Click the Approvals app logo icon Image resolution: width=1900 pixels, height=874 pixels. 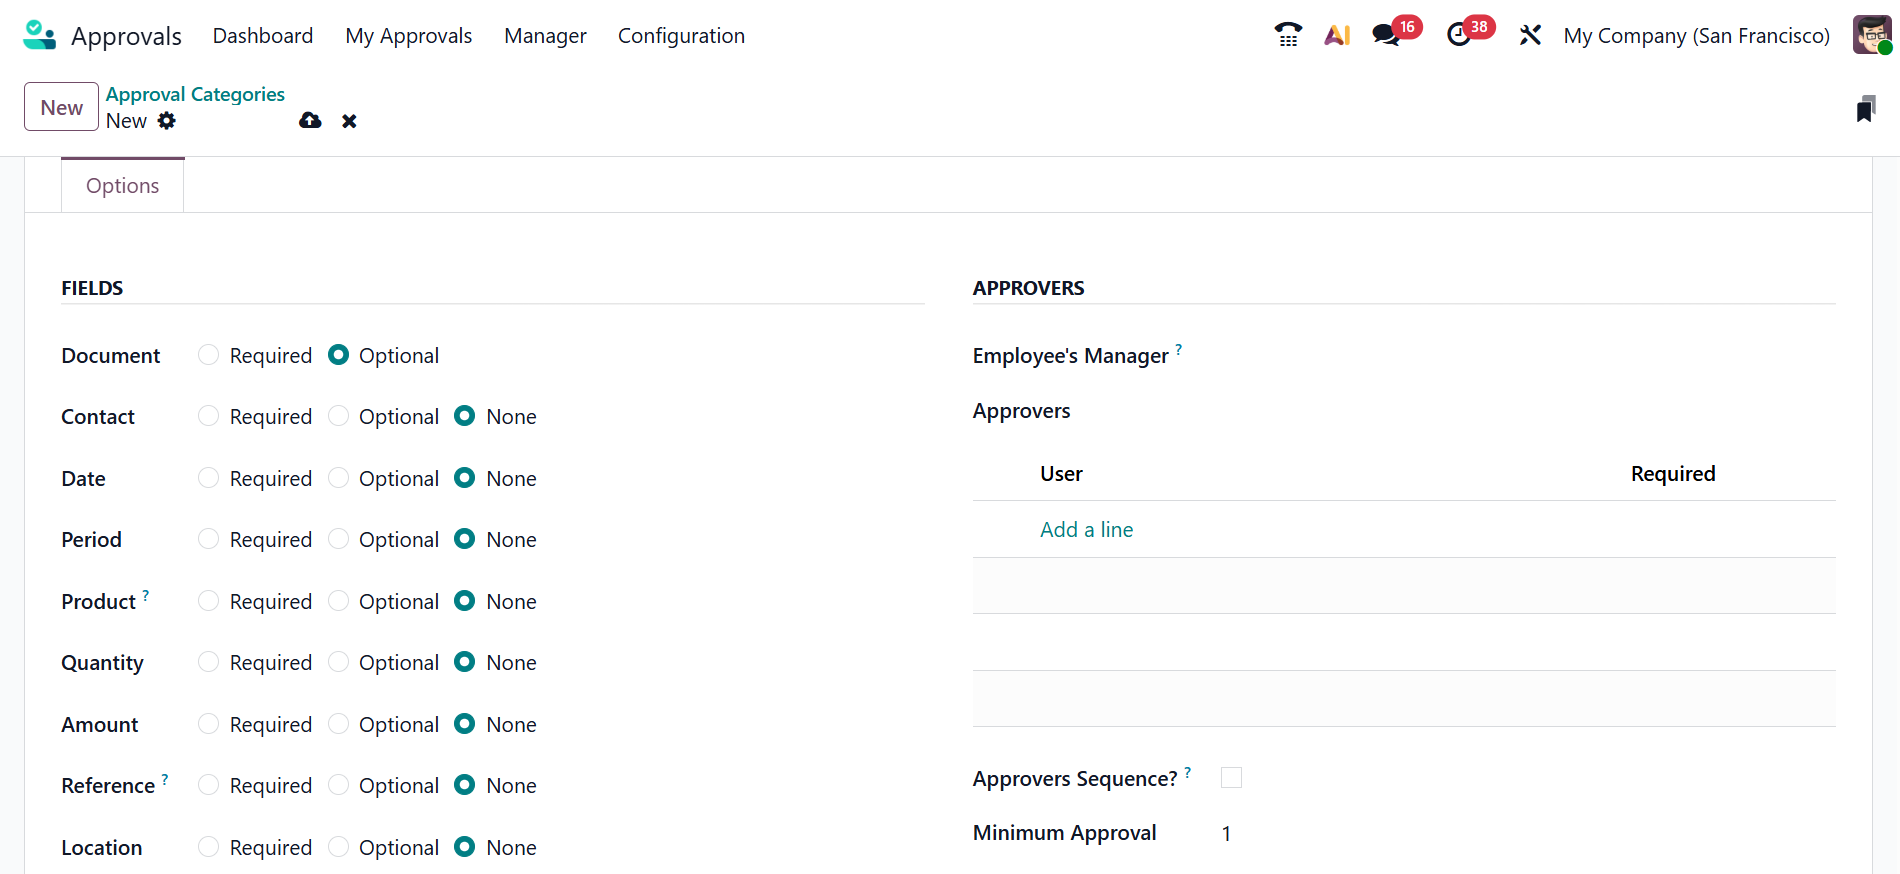[39, 36]
